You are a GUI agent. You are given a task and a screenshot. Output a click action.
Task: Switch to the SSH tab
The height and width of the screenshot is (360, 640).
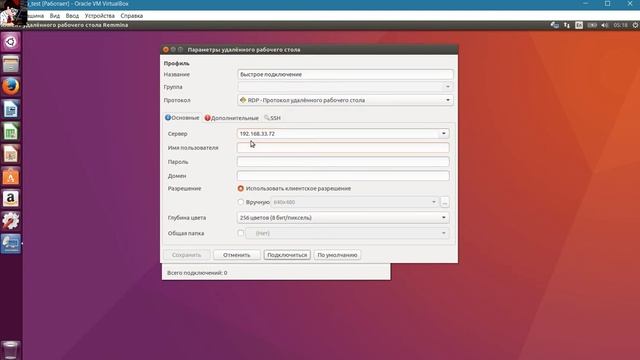pyautogui.click(x=272, y=118)
